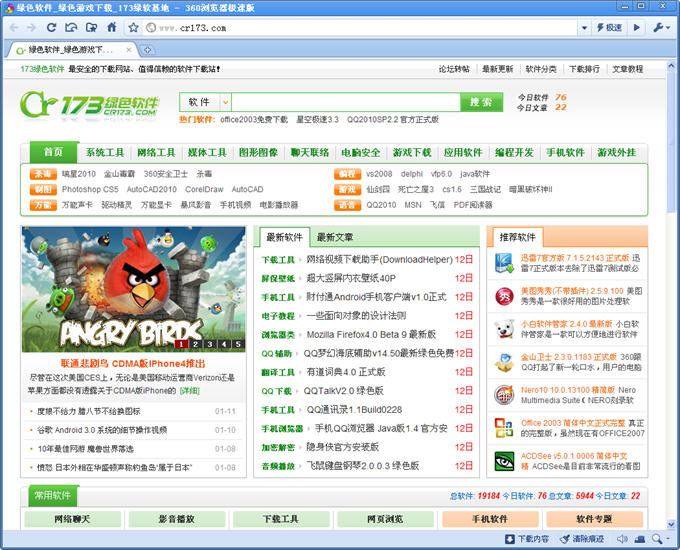Click the 软件专题 category button
The width and height of the screenshot is (680, 550).
(594, 519)
